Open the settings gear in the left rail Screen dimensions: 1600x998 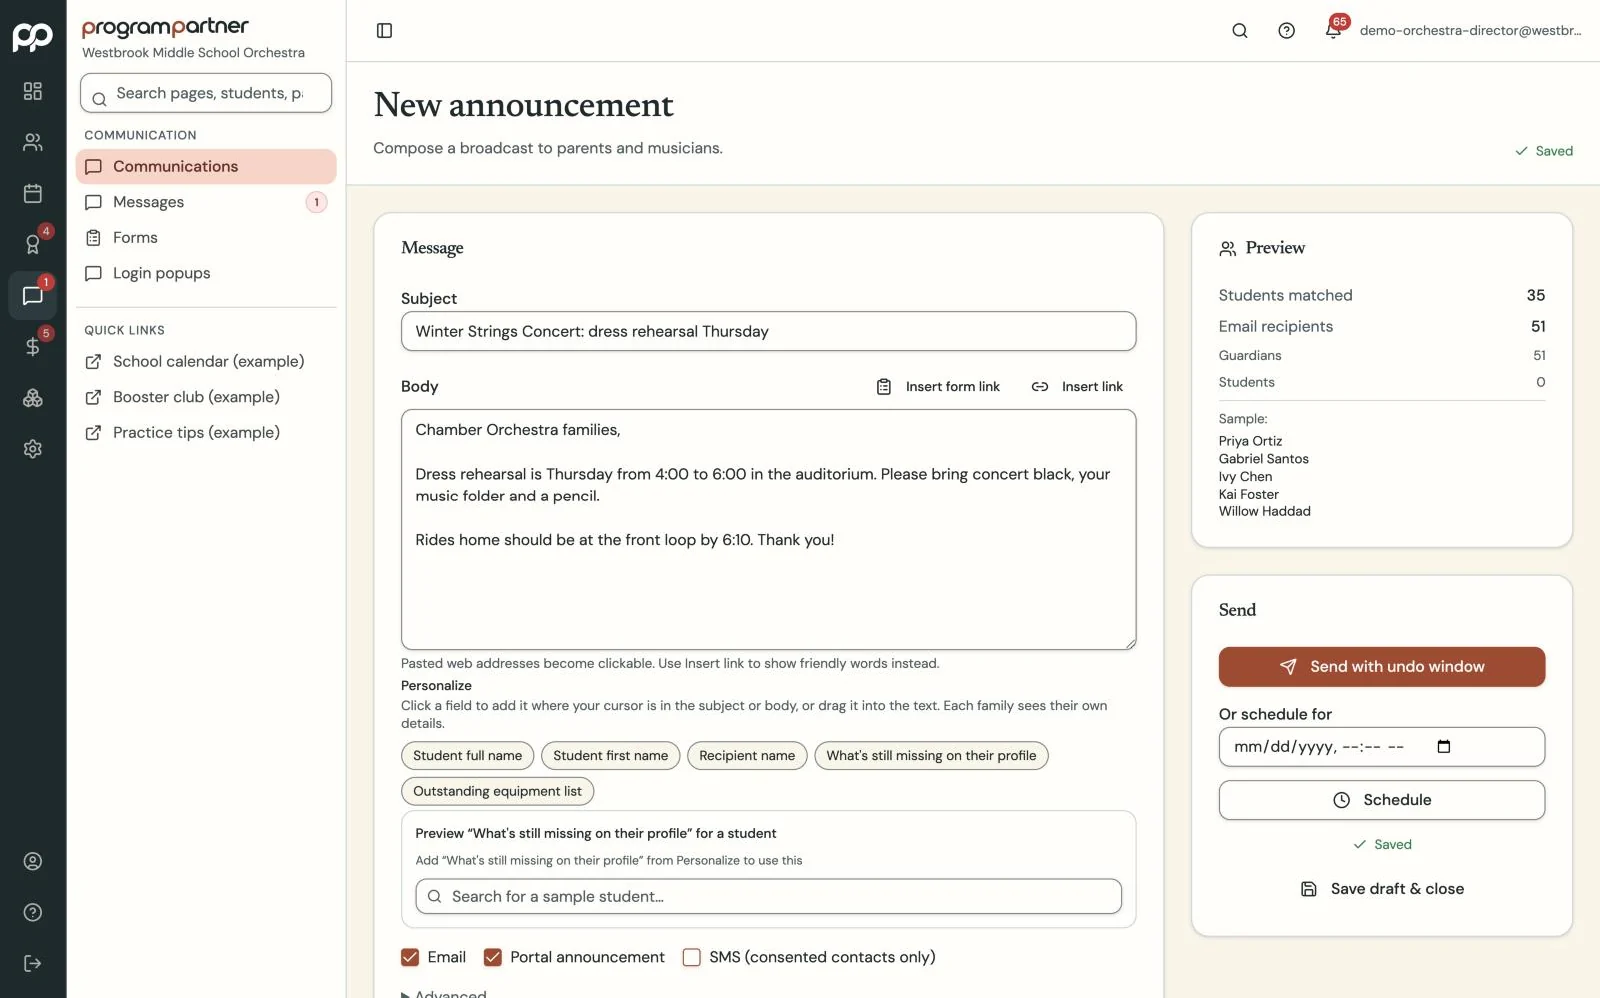point(33,449)
